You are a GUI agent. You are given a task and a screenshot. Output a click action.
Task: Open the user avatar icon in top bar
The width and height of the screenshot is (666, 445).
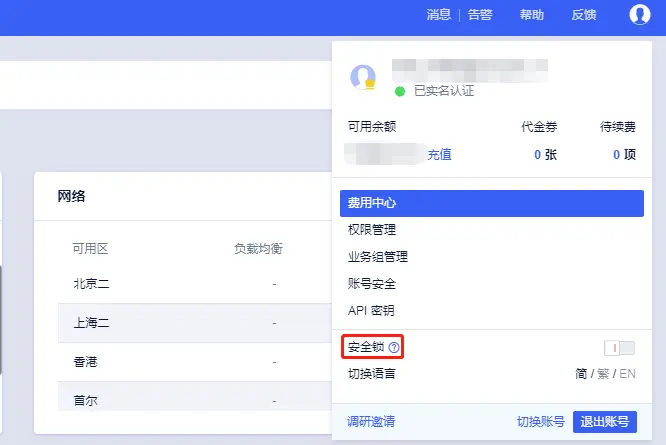pyautogui.click(x=640, y=14)
